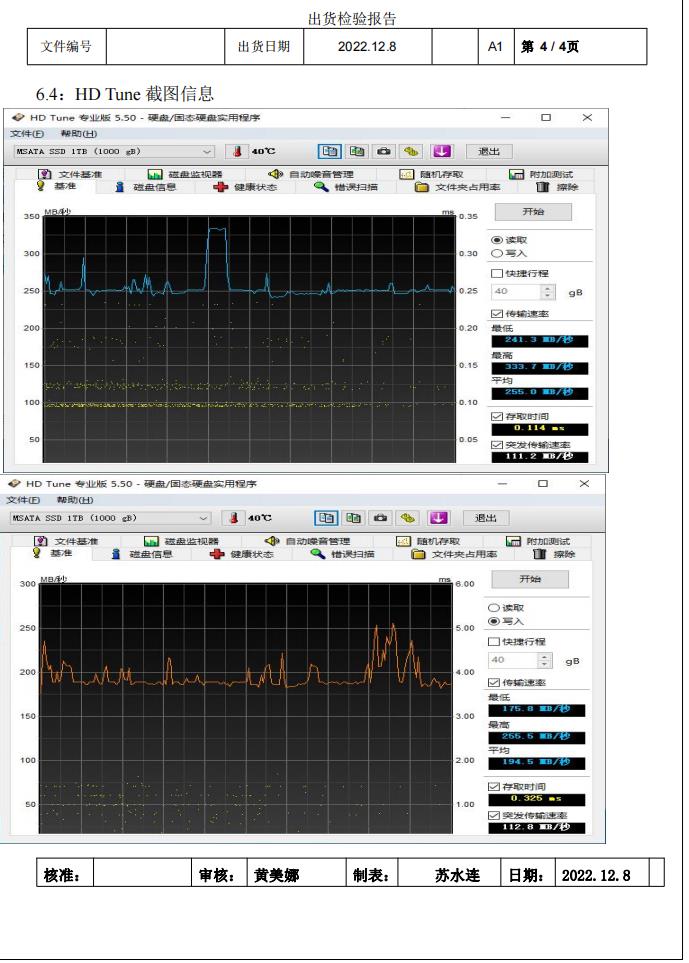Open 帮助(H) menu in lower window
The image size is (689, 963).
(74, 500)
